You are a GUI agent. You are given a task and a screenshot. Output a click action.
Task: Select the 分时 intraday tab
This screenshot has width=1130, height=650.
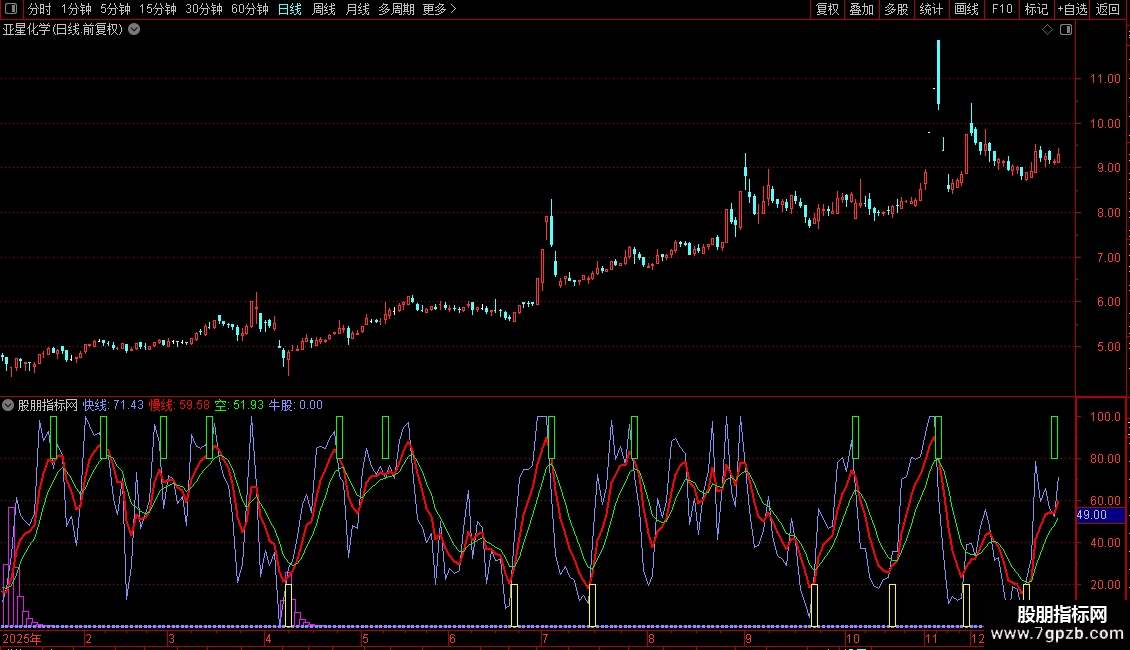pos(40,9)
